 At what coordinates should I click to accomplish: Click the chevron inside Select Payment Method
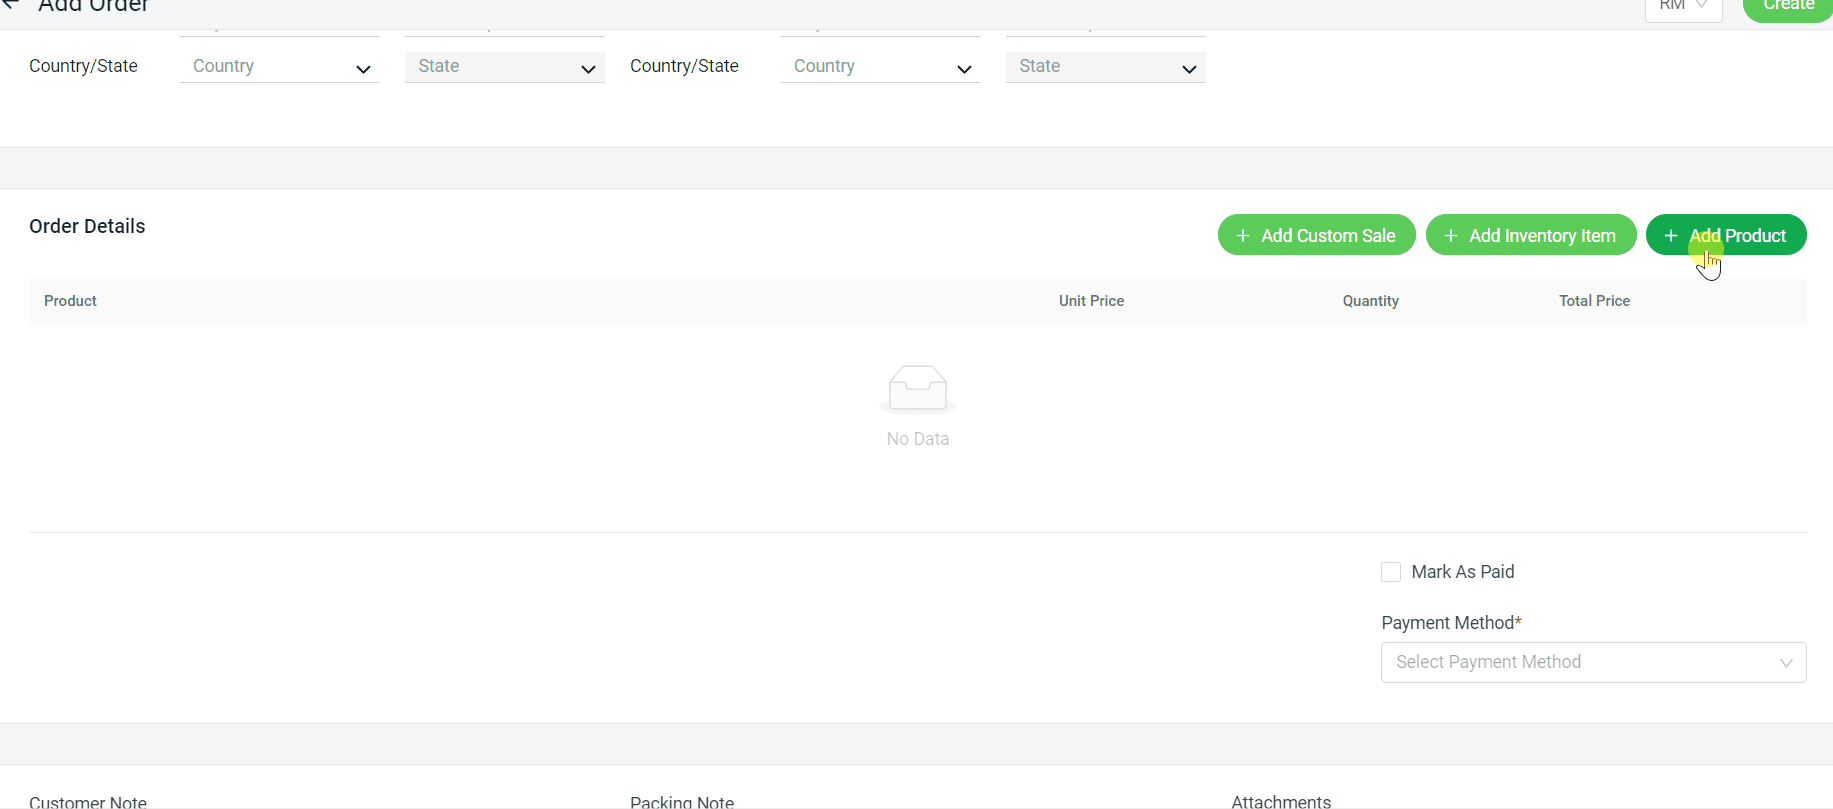(1785, 663)
